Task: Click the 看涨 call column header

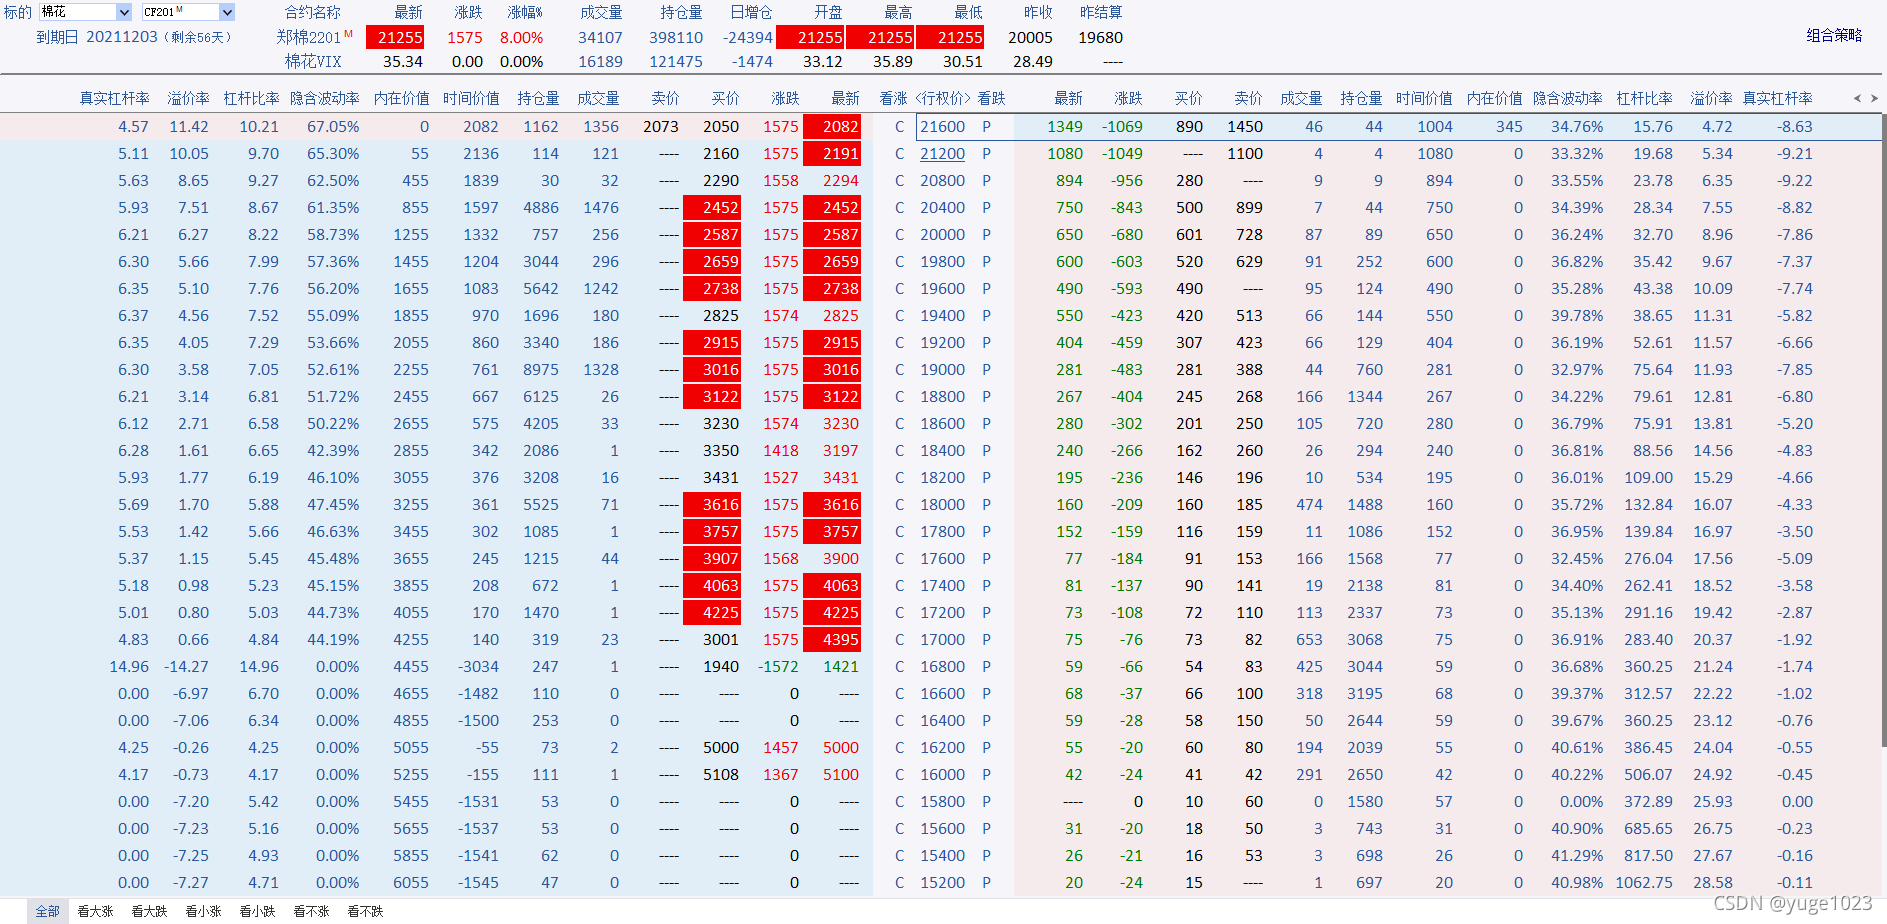Action: click(893, 98)
